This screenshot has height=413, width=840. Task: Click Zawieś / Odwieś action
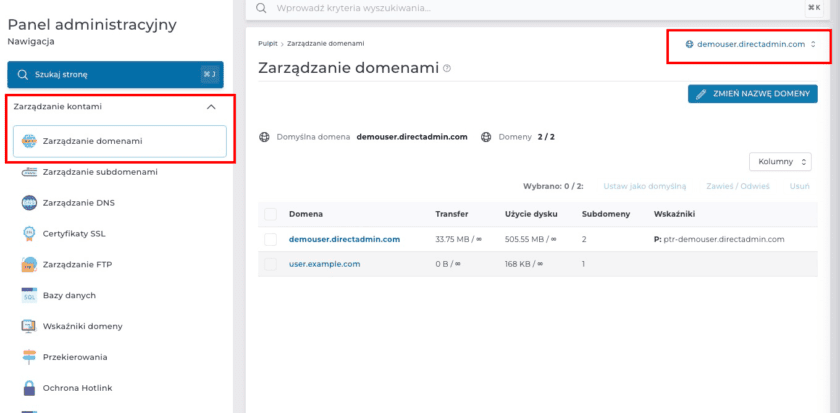click(738, 186)
